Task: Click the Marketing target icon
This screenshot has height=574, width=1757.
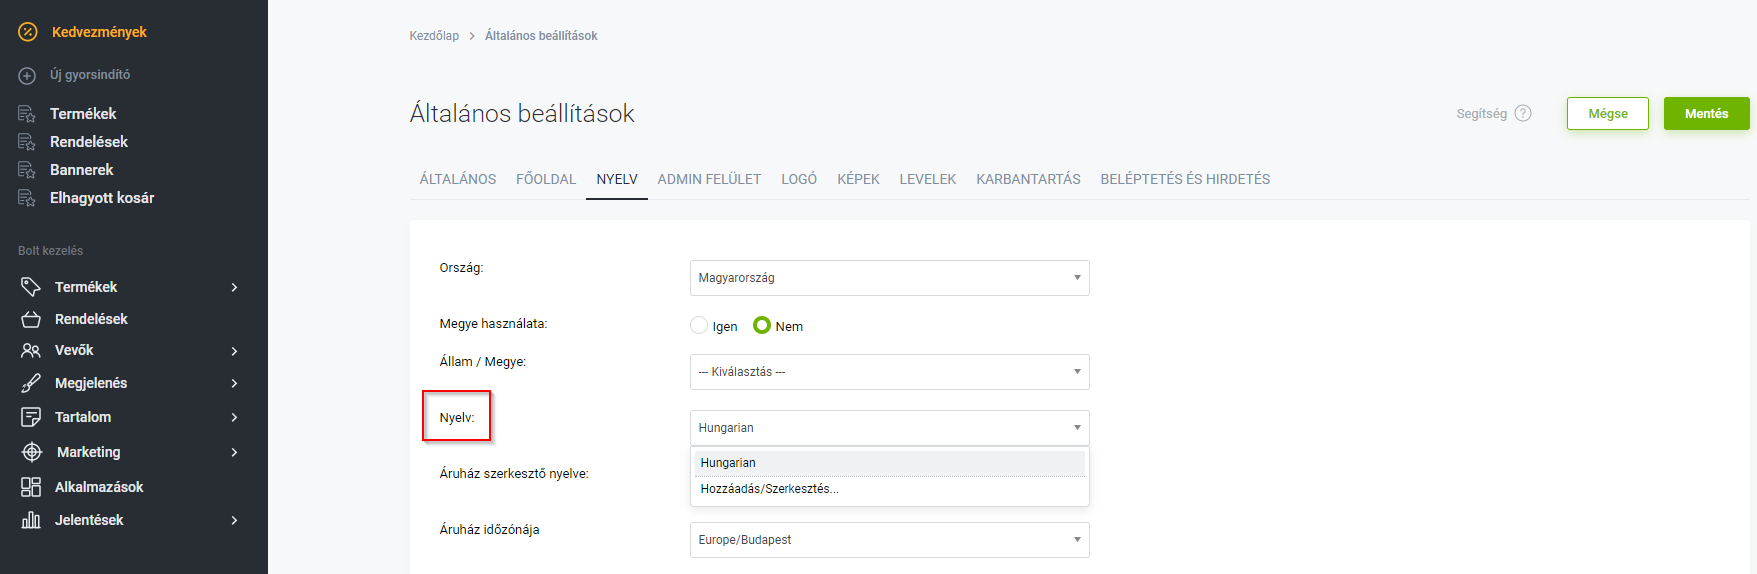Action: (x=32, y=452)
